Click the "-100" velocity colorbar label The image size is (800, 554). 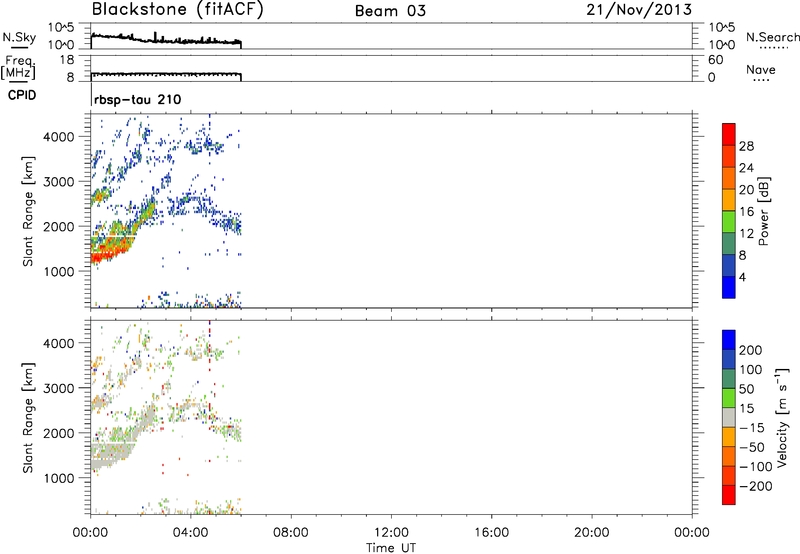pyautogui.click(x=755, y=467)
